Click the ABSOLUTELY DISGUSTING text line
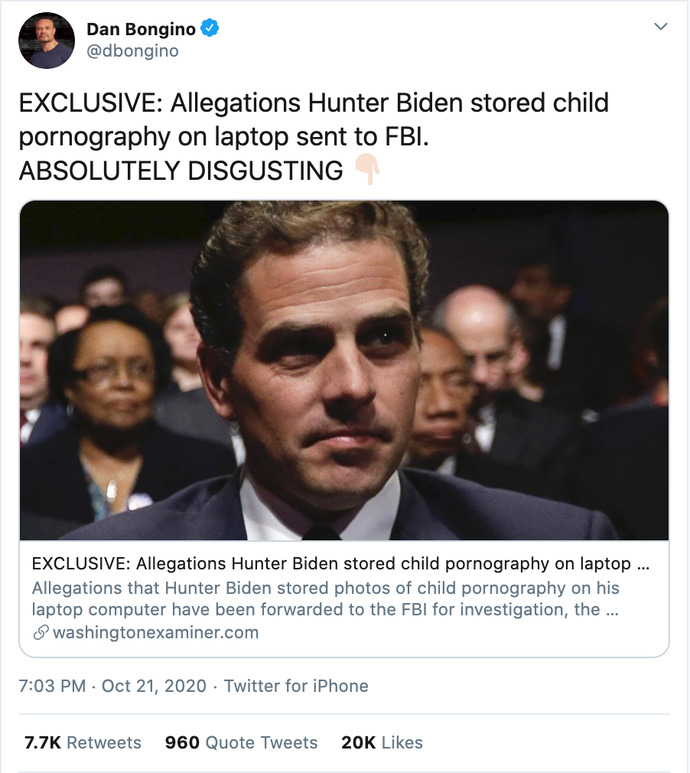690x773 pixels. coord(181,171)
